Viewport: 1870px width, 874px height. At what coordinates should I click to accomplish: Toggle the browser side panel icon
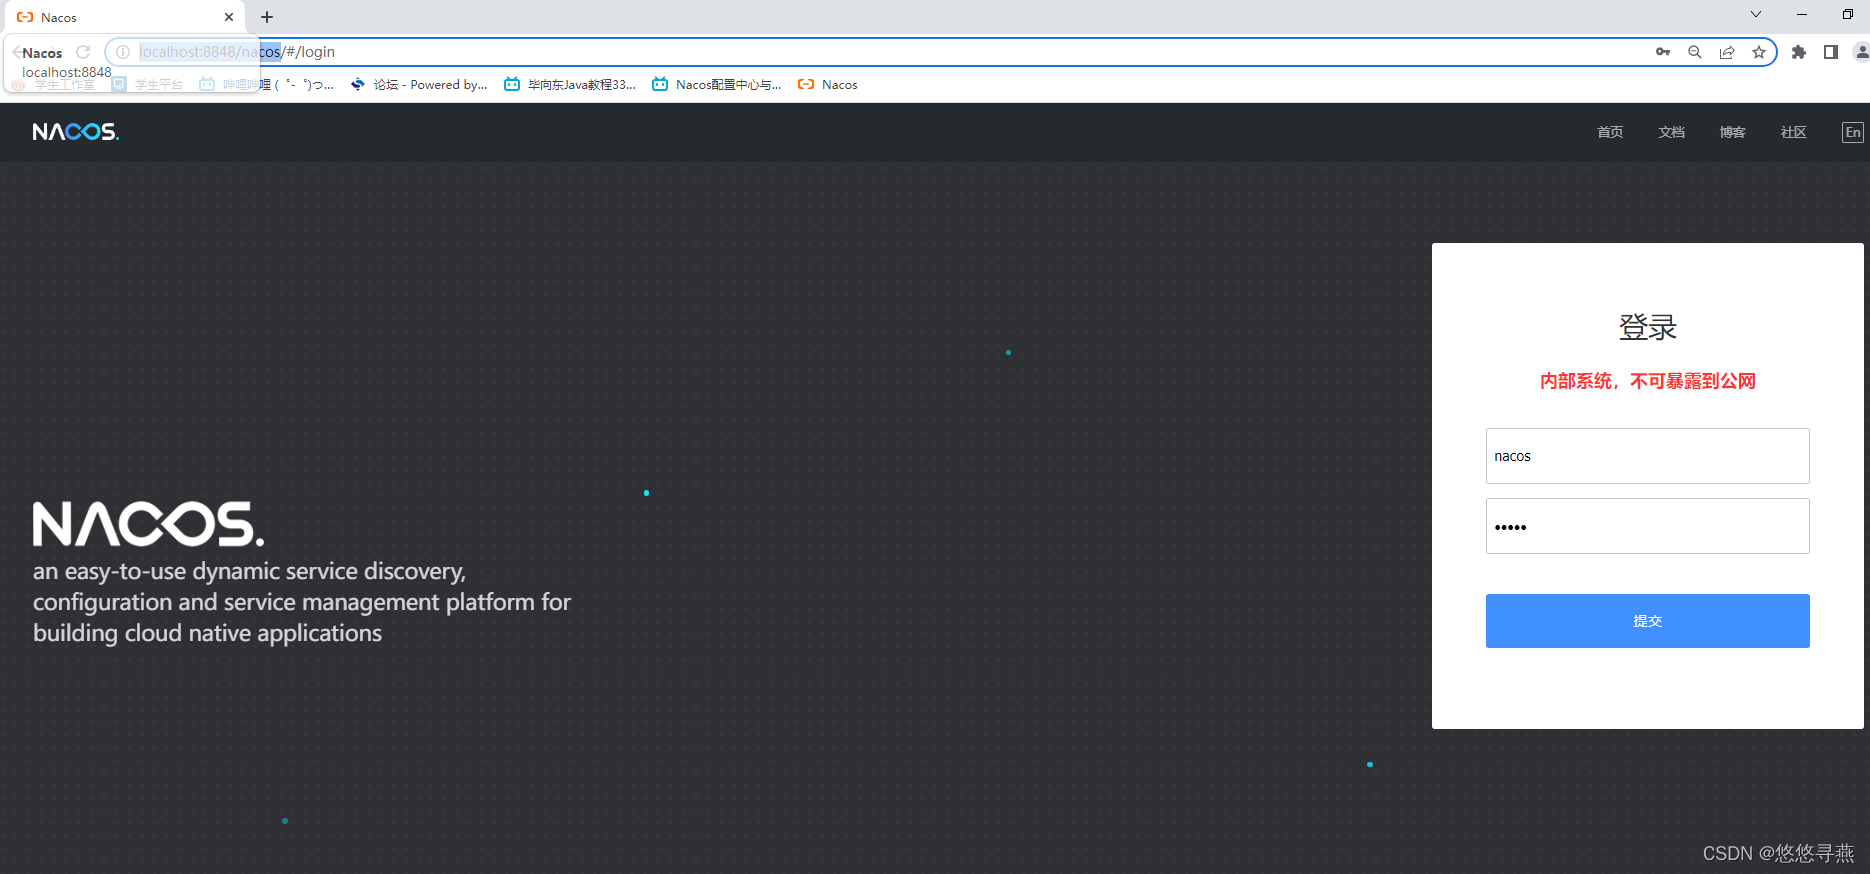1831,52
